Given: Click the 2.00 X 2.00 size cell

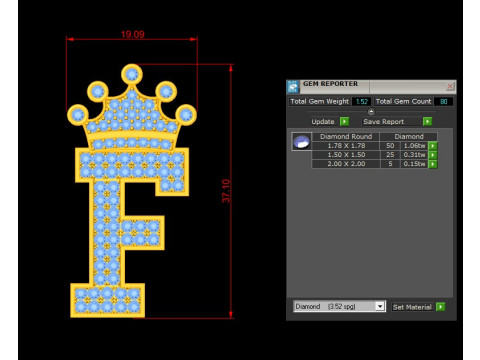Looking at the screenshot, I should coord(346,164).
